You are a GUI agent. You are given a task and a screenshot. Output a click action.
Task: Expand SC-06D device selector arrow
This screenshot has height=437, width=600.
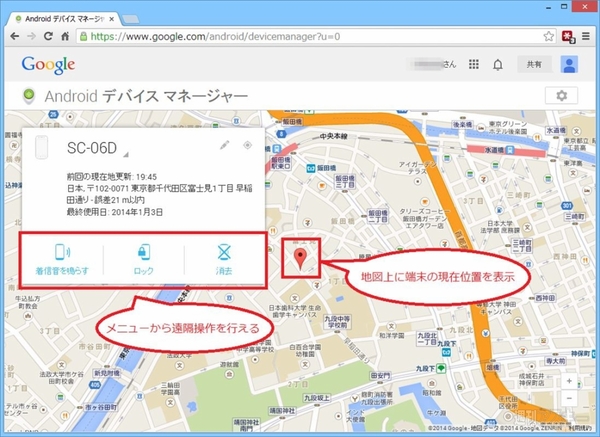126,155
